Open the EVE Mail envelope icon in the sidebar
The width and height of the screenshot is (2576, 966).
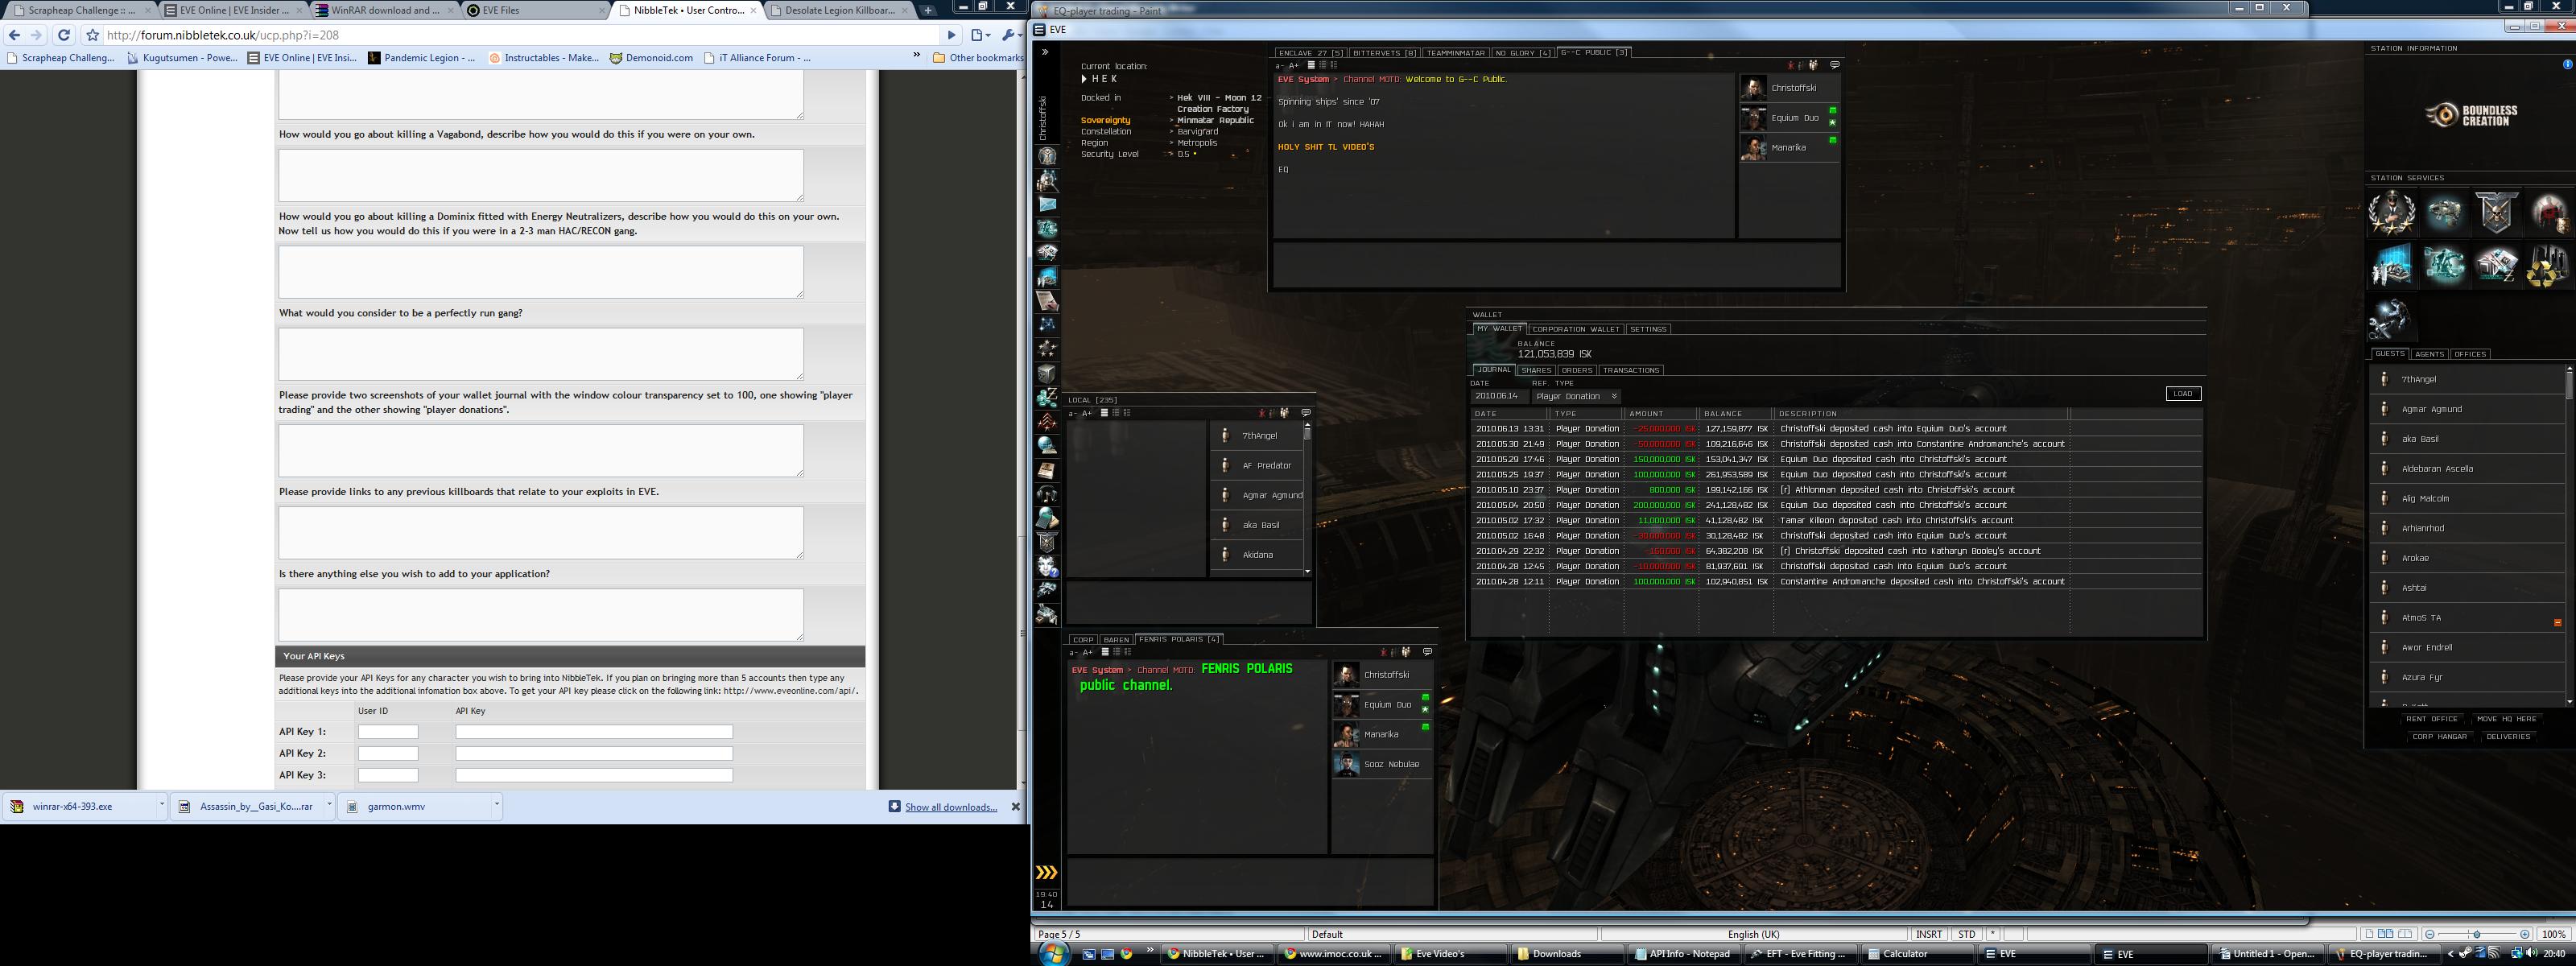(1047, 205)
